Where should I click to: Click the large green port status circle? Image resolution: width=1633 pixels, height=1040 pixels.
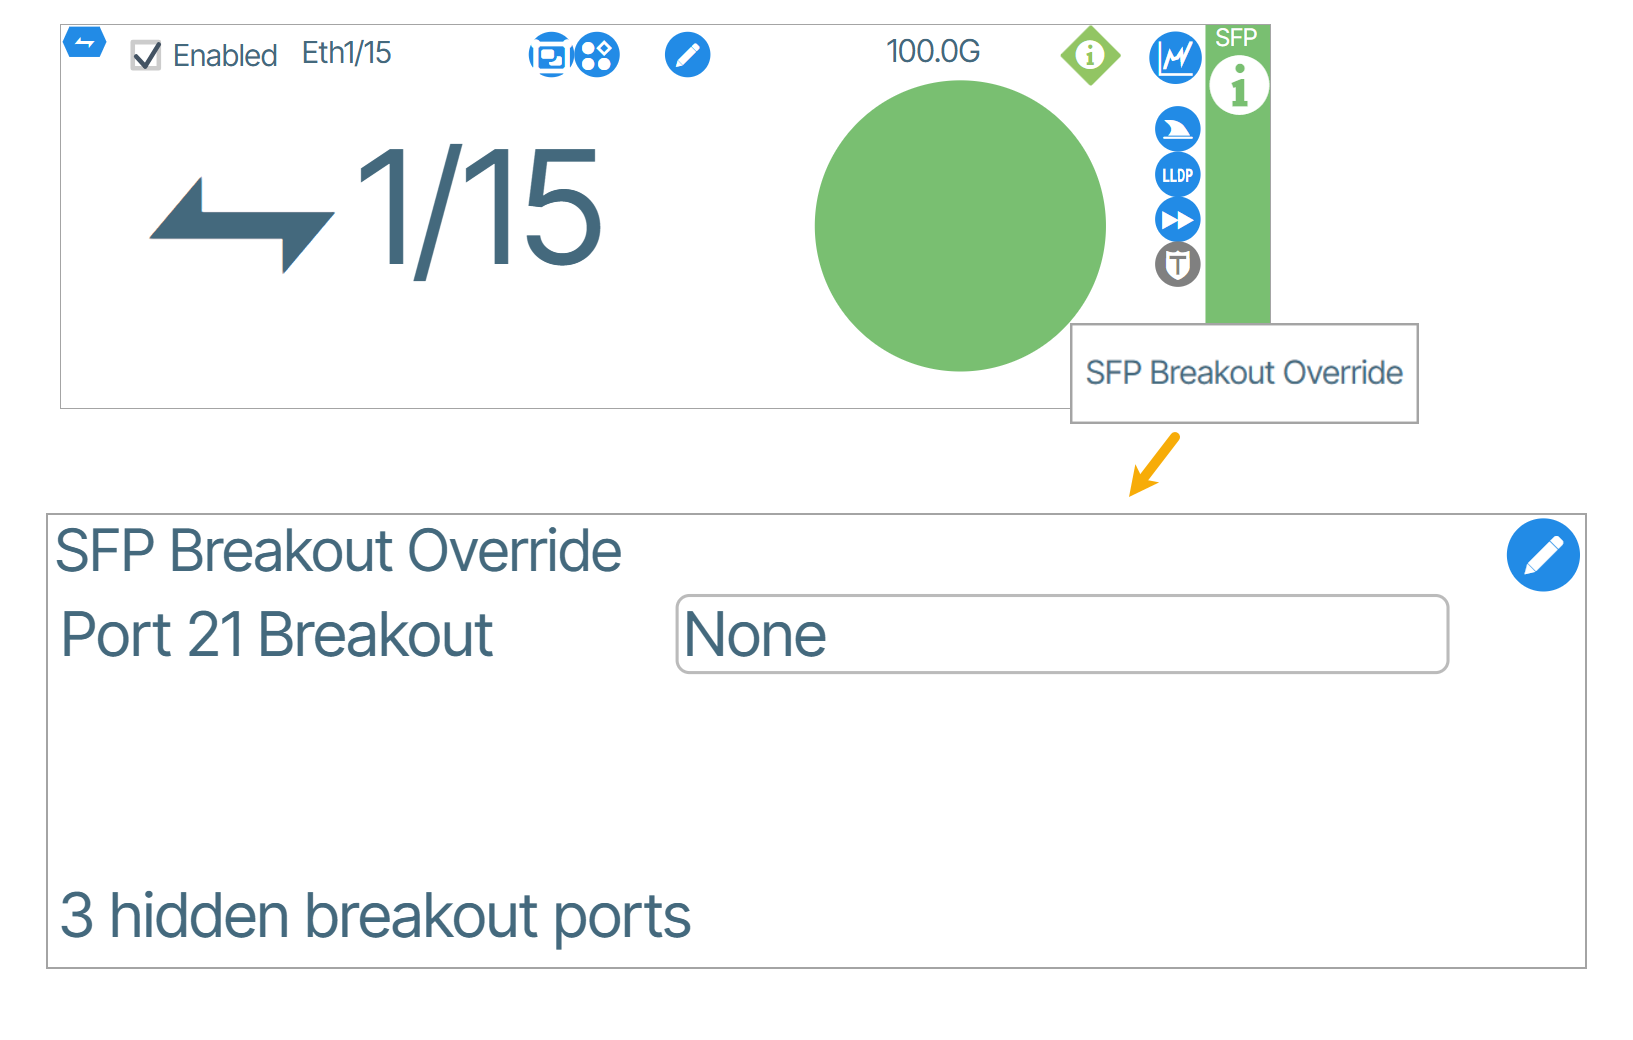[x=960, y=226]
